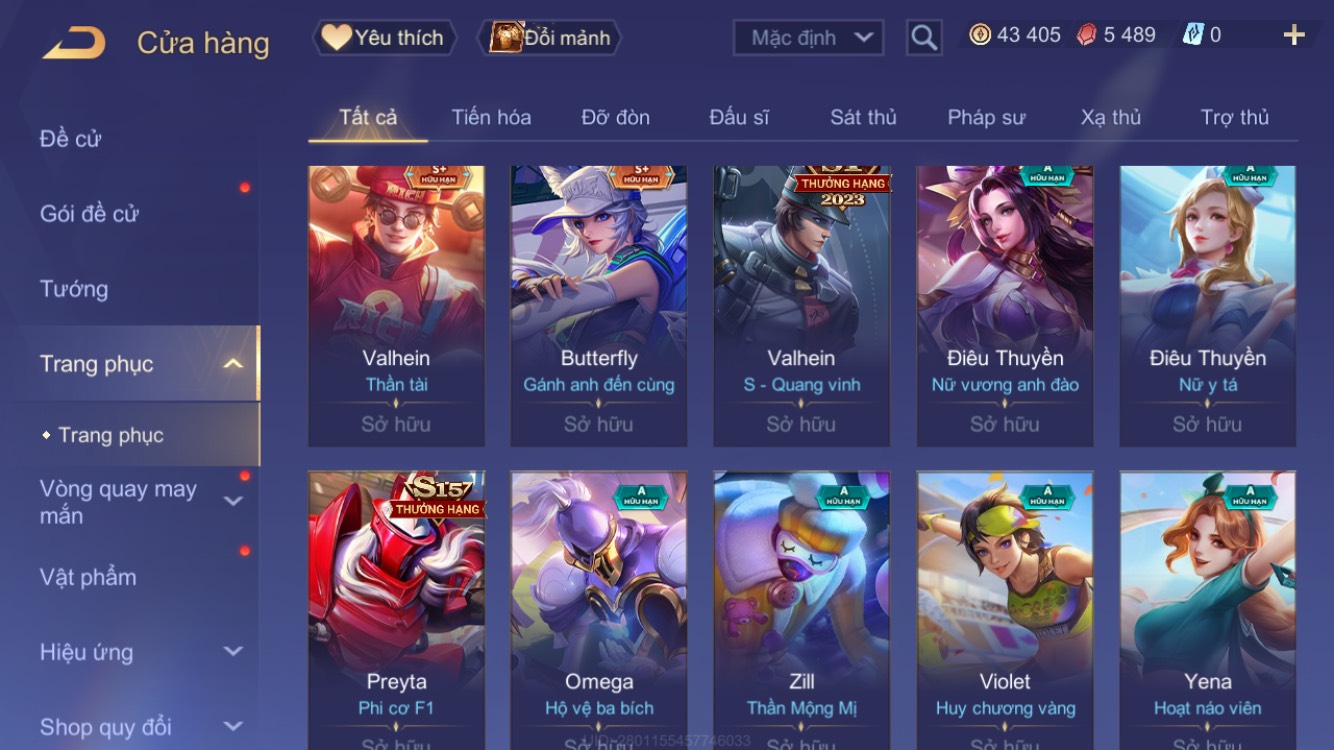Open Gói đề cử sidebar item
The image size is (1334, 750).
tap(89, 213)
